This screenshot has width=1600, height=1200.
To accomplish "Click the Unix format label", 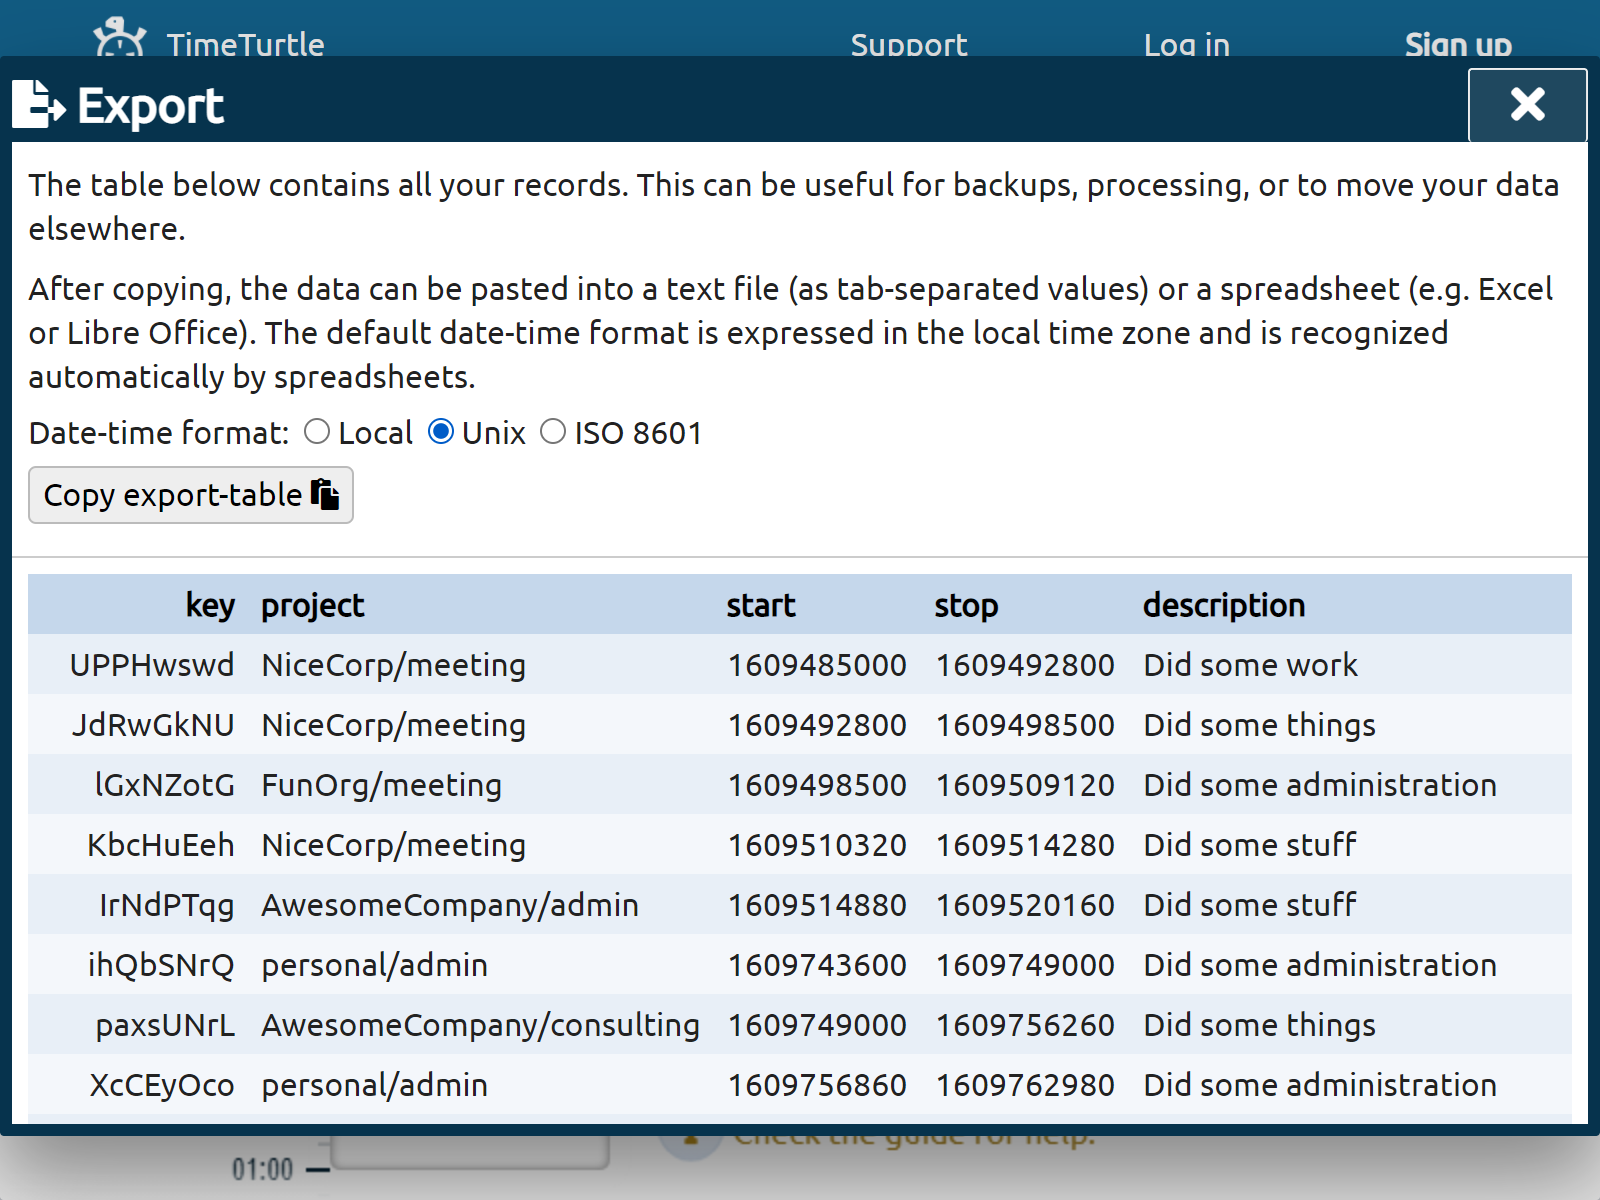I will [x=494, y=433].
